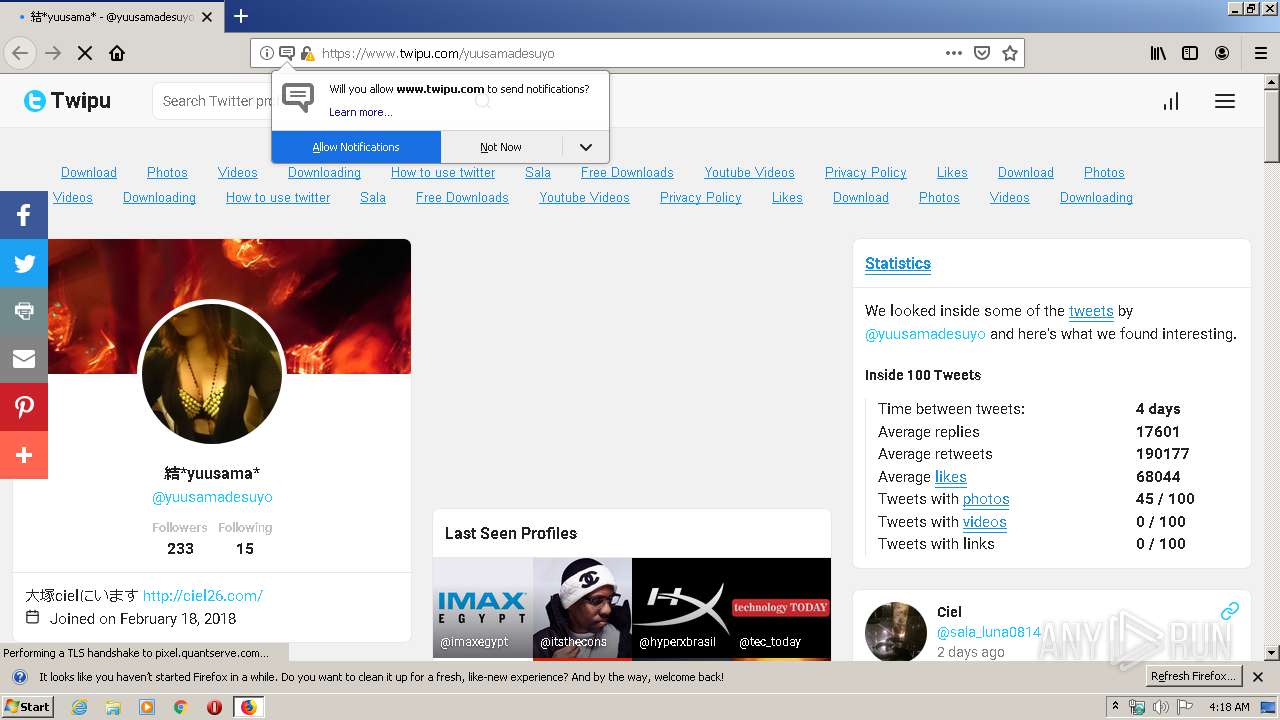
Task: Open @sala_luna0814 profile link
Action: (x=989, y=632)
